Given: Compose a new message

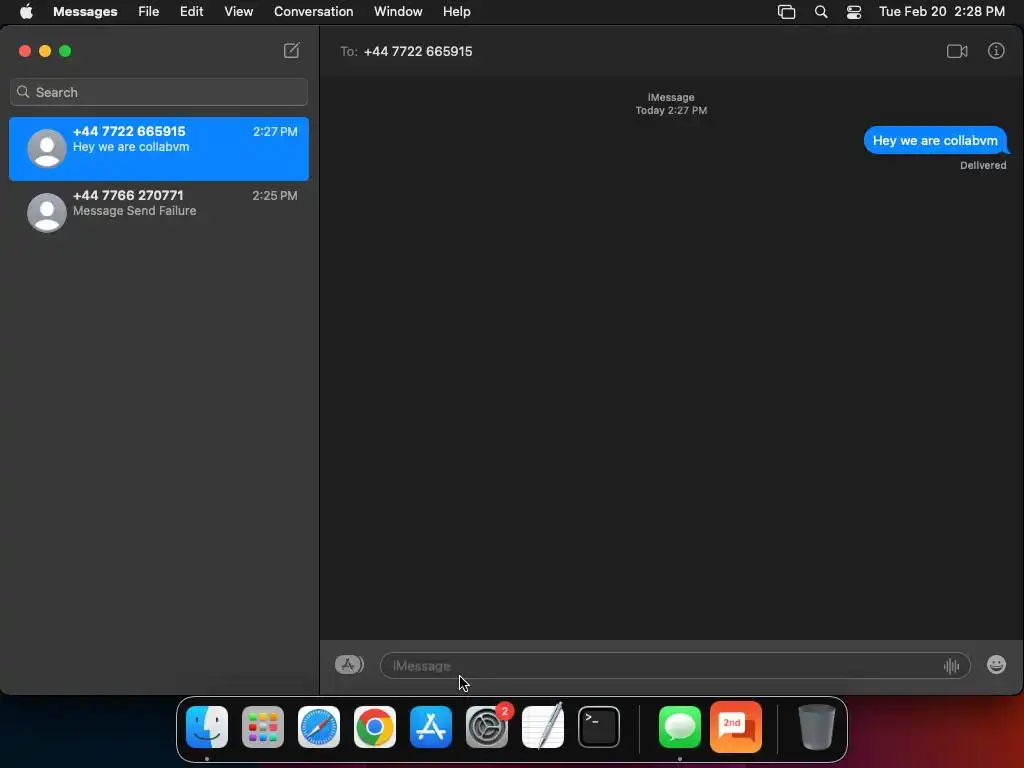Looking at the screenshot, I should click(x=291, y=50).
